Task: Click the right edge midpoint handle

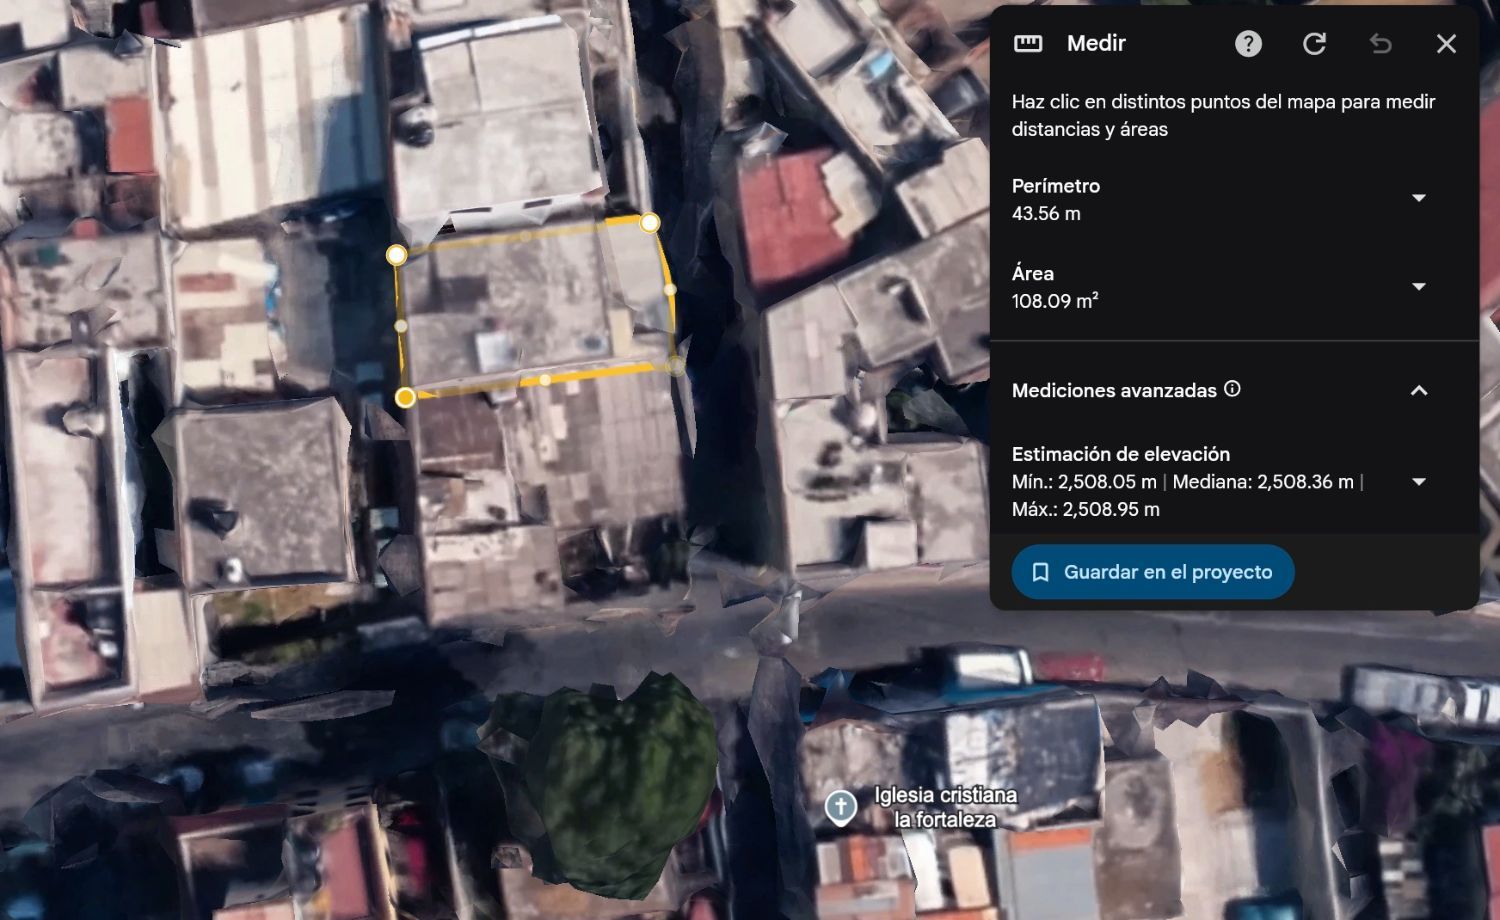Action: point(670,290)
